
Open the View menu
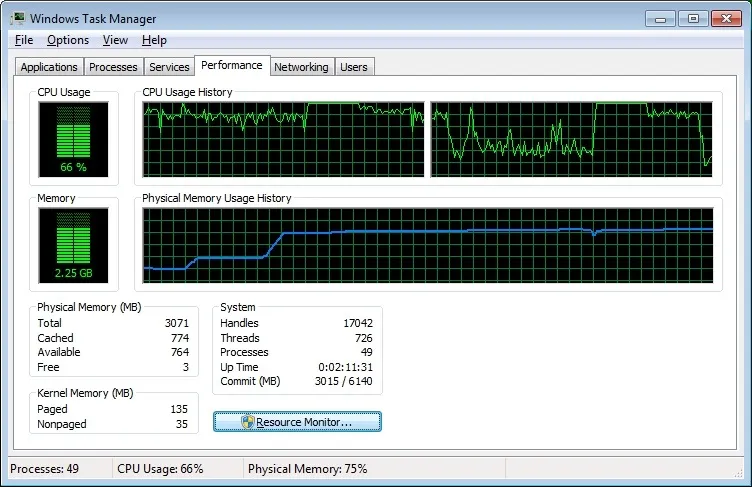(115, 40)
